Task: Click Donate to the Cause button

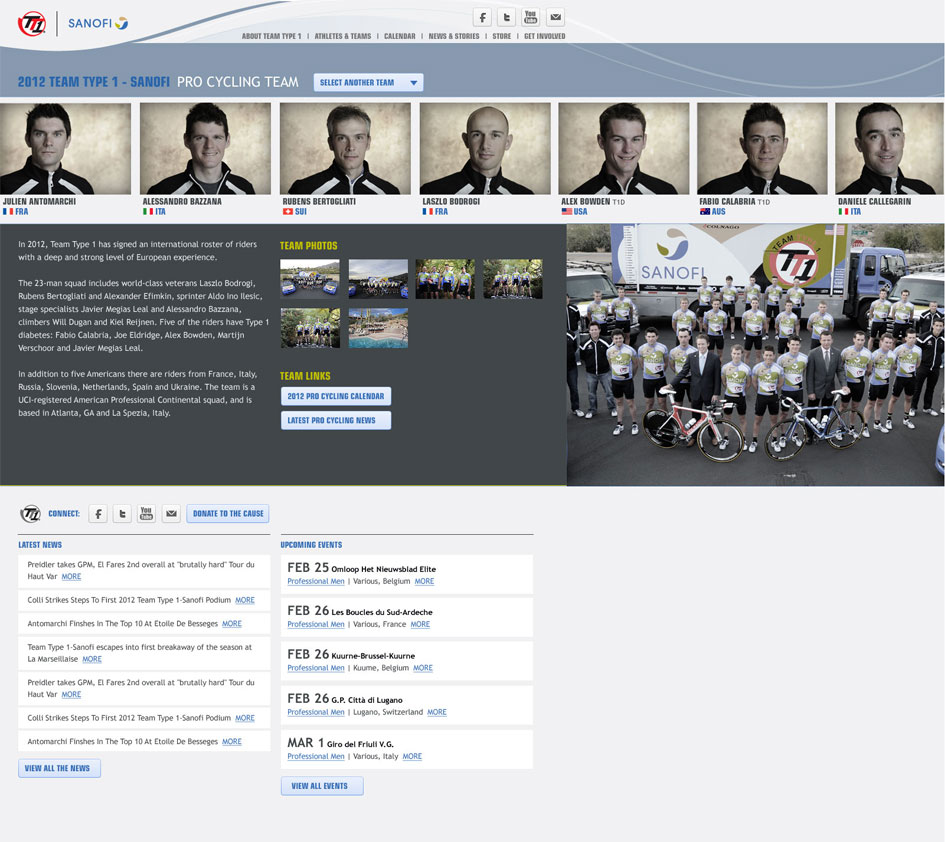Action: coord(228,514)
